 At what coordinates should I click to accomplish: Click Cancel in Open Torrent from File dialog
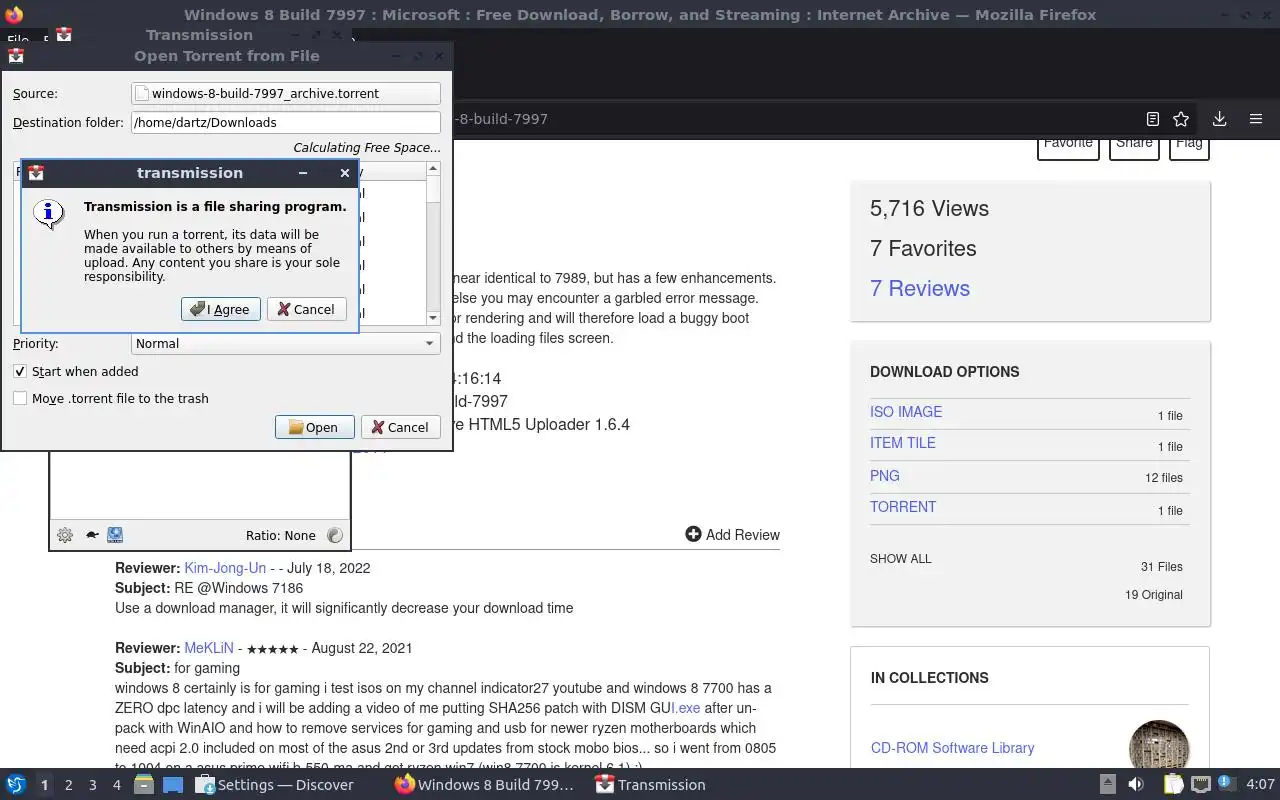pos(400,427)
